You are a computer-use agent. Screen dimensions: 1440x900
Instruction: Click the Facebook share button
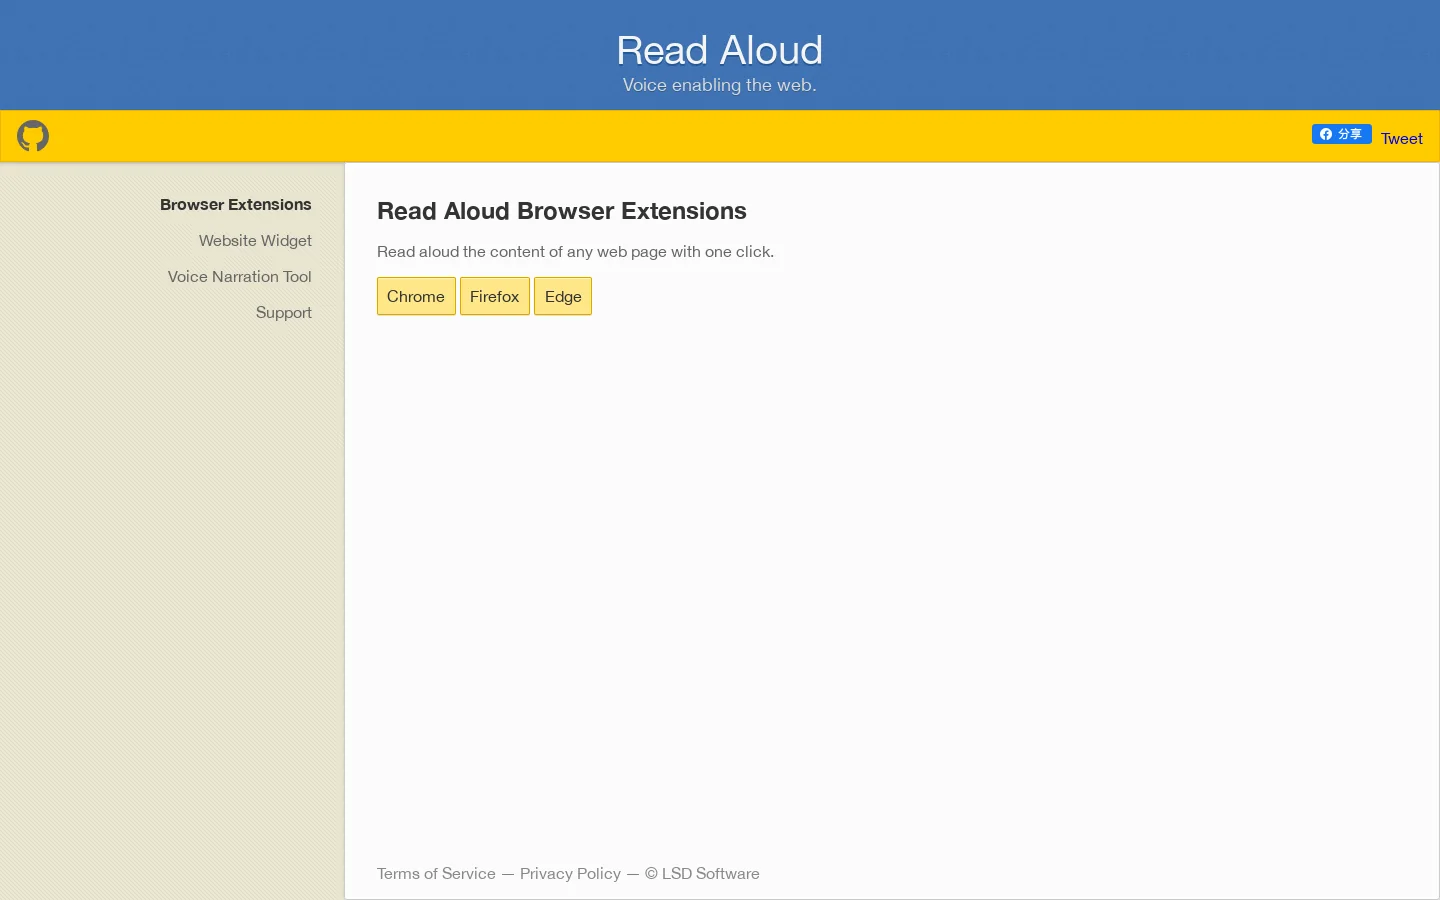[x=1341, y=134]
